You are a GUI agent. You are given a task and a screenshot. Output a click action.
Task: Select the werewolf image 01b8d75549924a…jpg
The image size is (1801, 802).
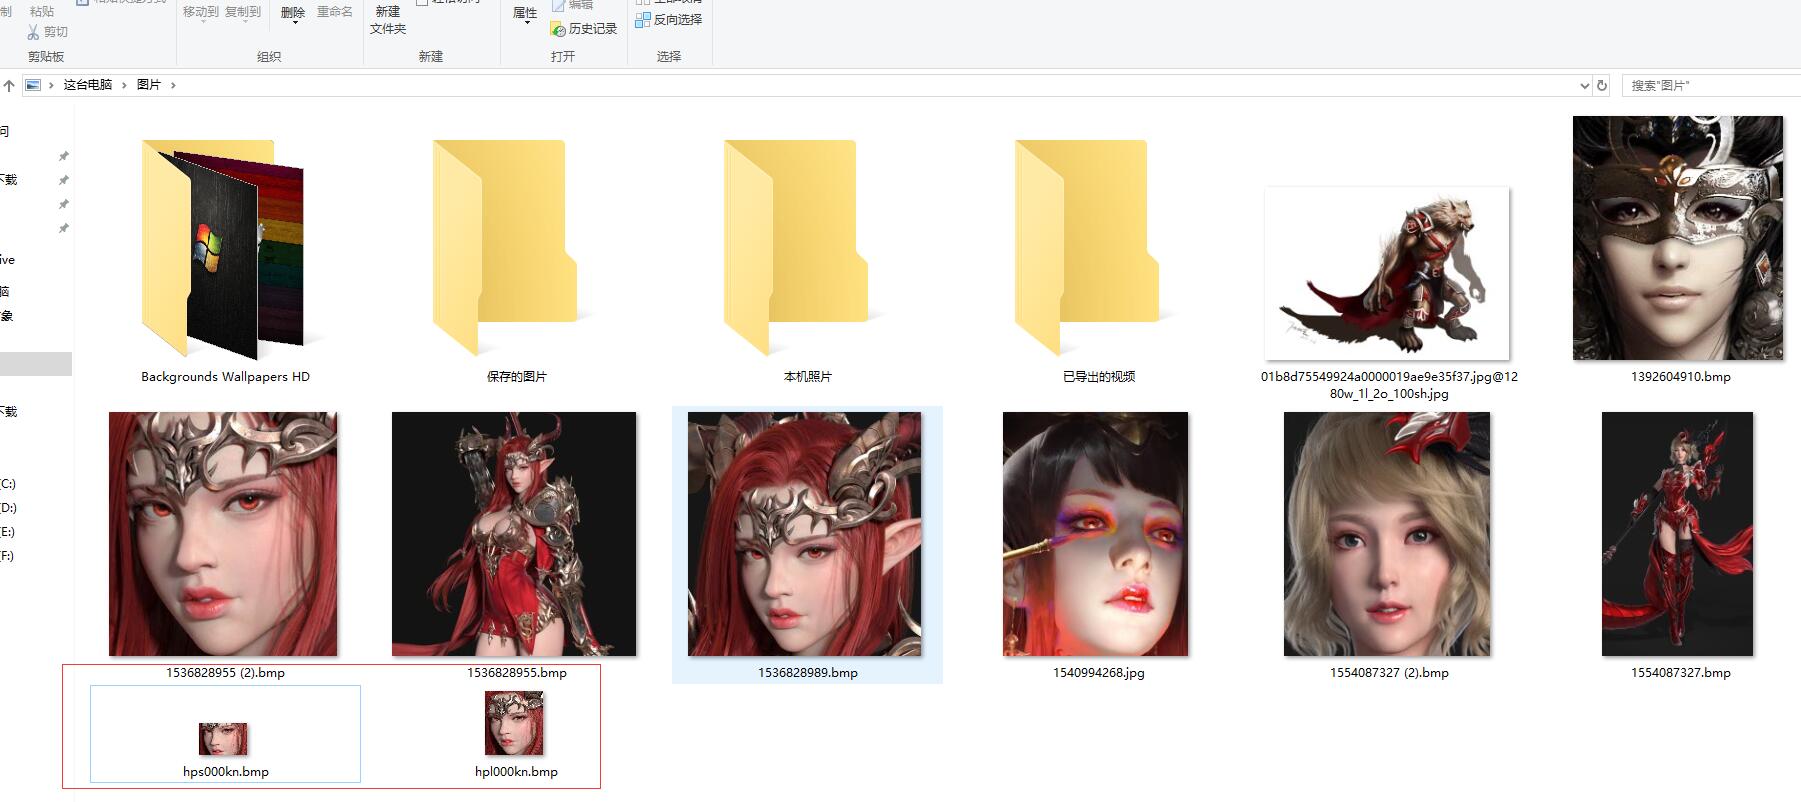(1388, 273)
